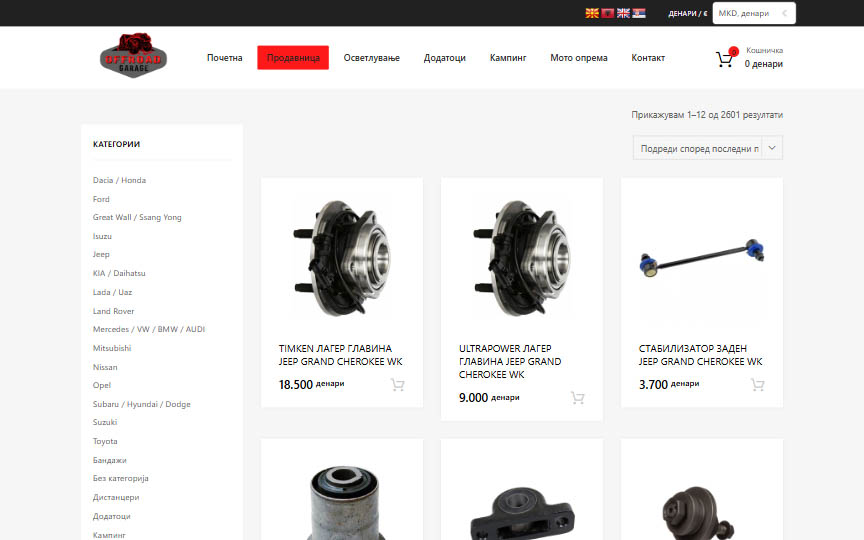Open the Подреди според последни sort dropdown

tap(708, 148)
